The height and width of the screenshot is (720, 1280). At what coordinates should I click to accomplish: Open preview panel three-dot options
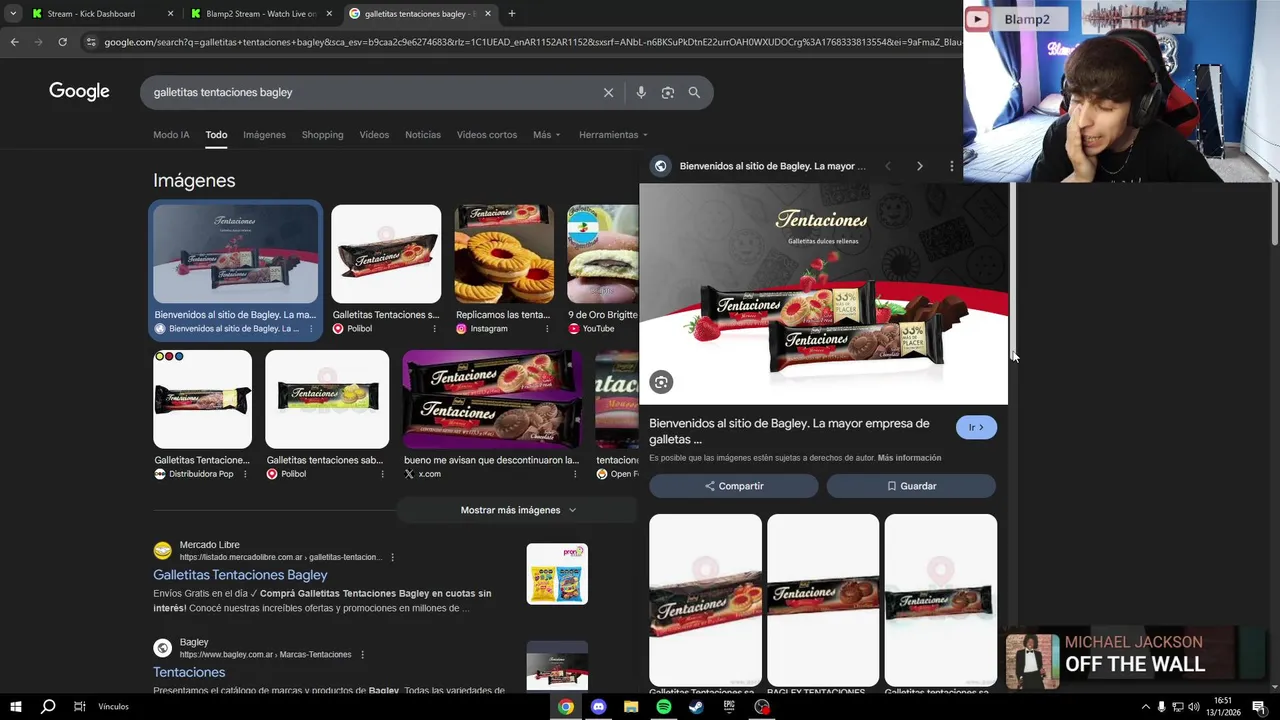951,166
